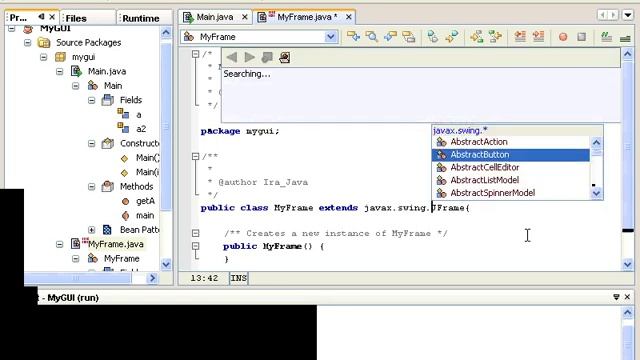Switch to the MyFrame.java editor tab
Viewport: 640px width, 360px height.
tap(307, 17)
